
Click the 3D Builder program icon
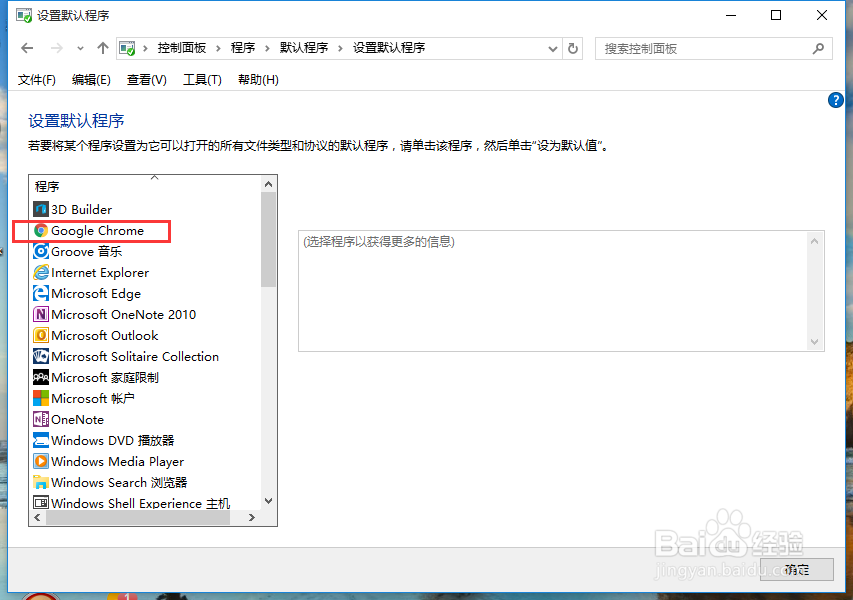tap(41, 209)
